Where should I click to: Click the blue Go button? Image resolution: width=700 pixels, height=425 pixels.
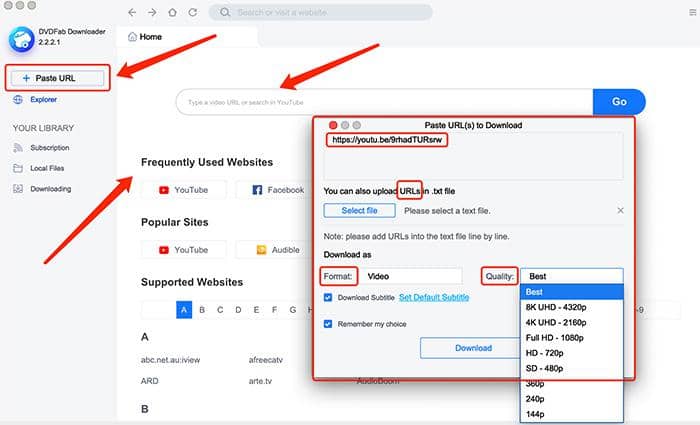[619, 102]
